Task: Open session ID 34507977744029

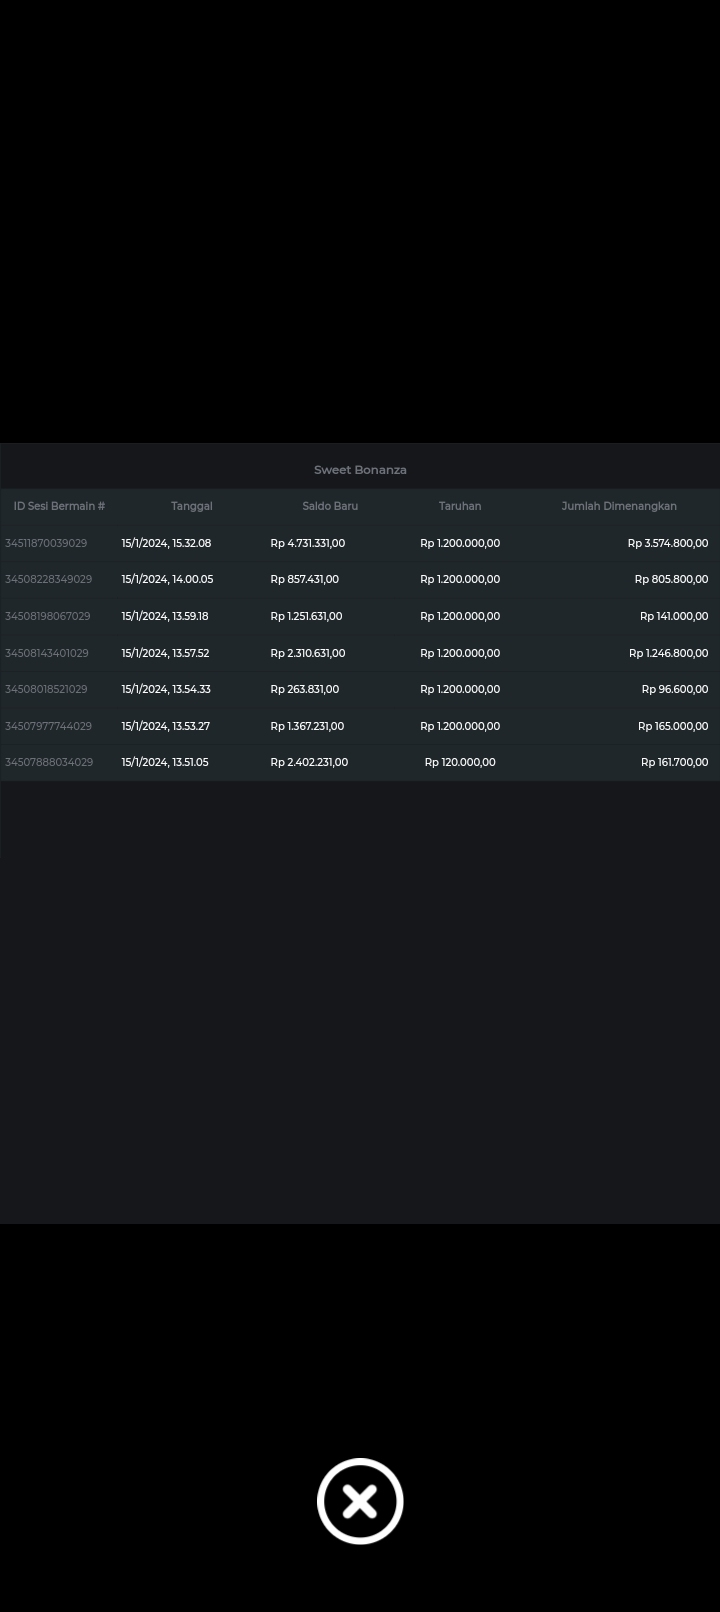Action: [48, 726]
